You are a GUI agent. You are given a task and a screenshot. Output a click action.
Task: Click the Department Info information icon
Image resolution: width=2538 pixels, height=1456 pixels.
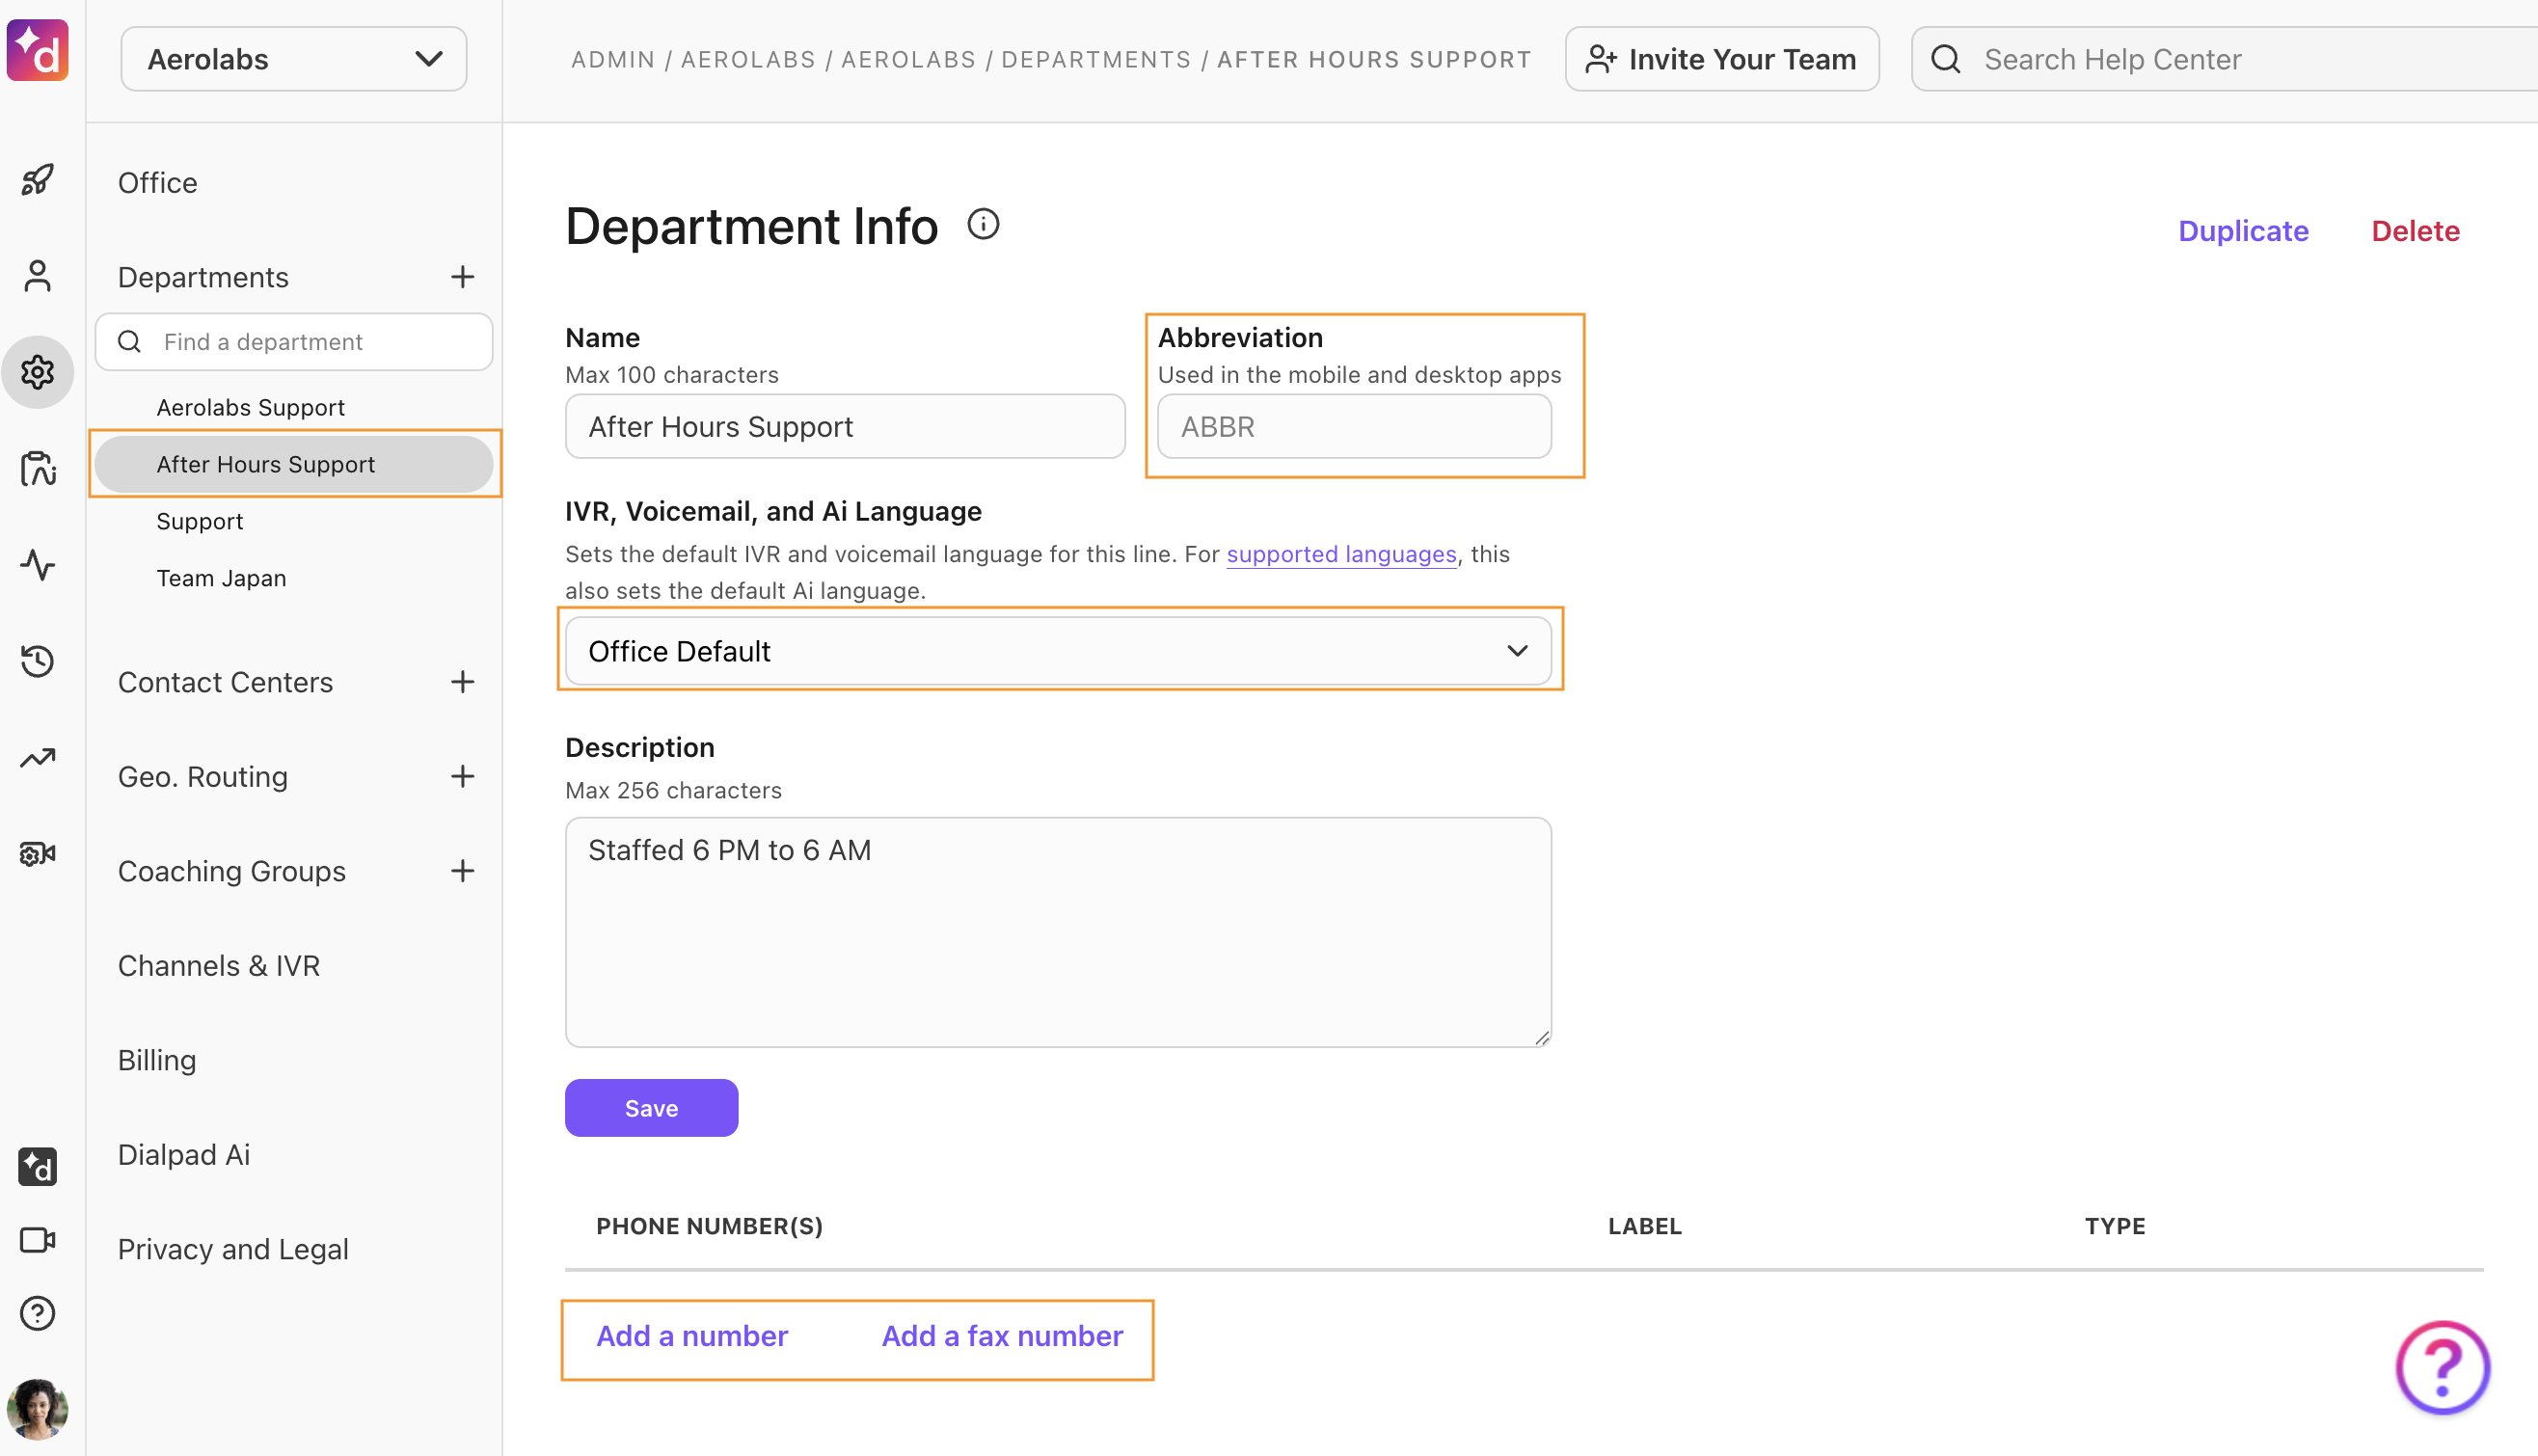pos(983,224)
